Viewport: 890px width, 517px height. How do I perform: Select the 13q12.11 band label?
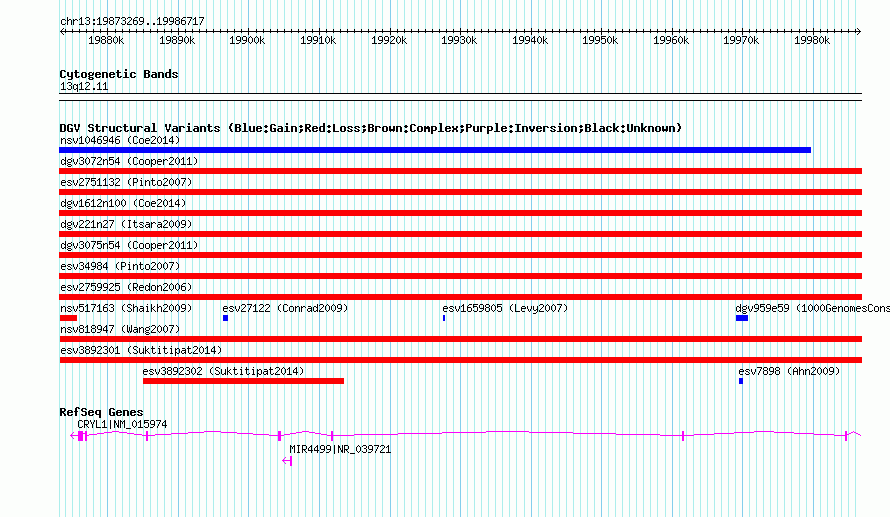[x=84, y=86]
